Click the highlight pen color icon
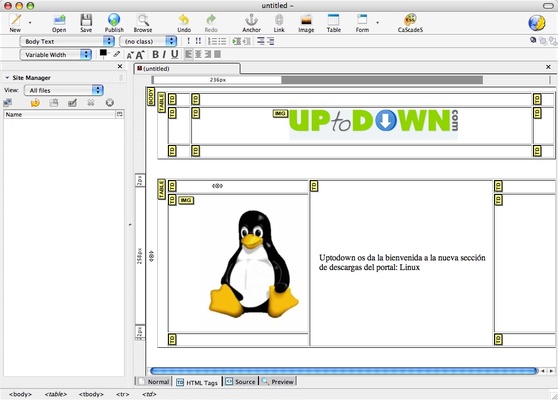The image size is (558, 400). tap(117, 54)
